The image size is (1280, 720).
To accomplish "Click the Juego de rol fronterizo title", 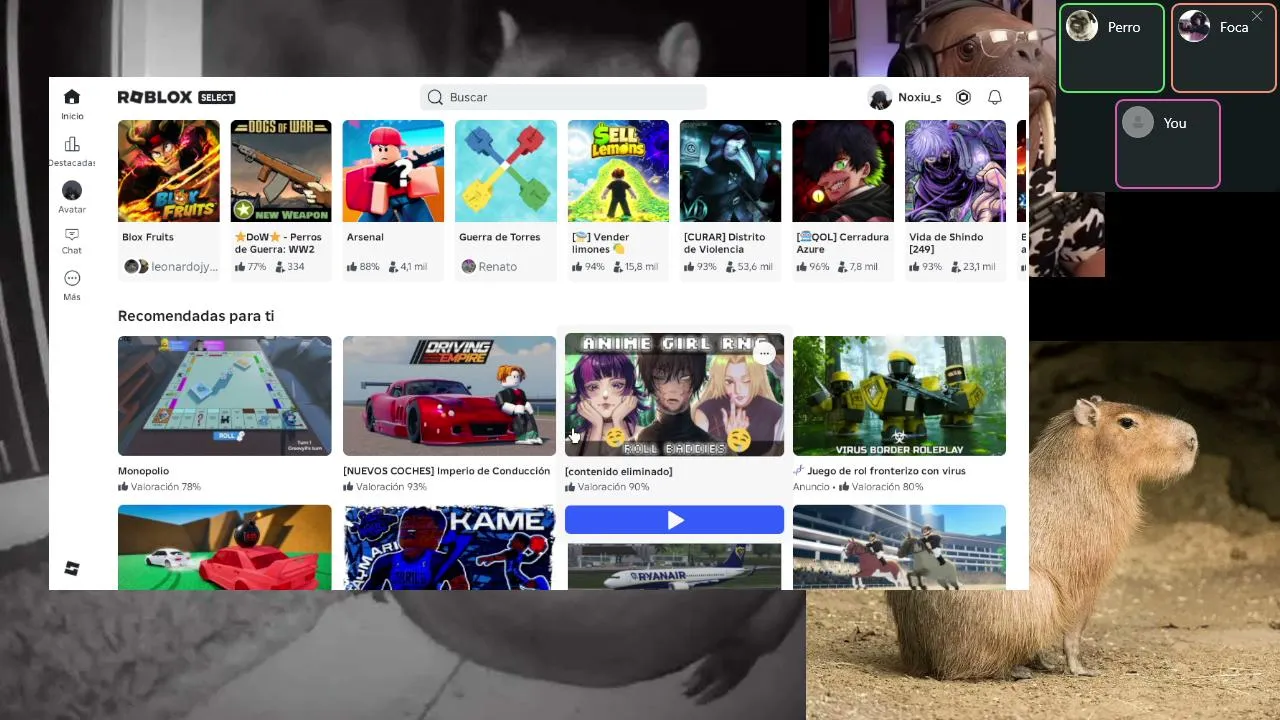I will coord(886,471).
